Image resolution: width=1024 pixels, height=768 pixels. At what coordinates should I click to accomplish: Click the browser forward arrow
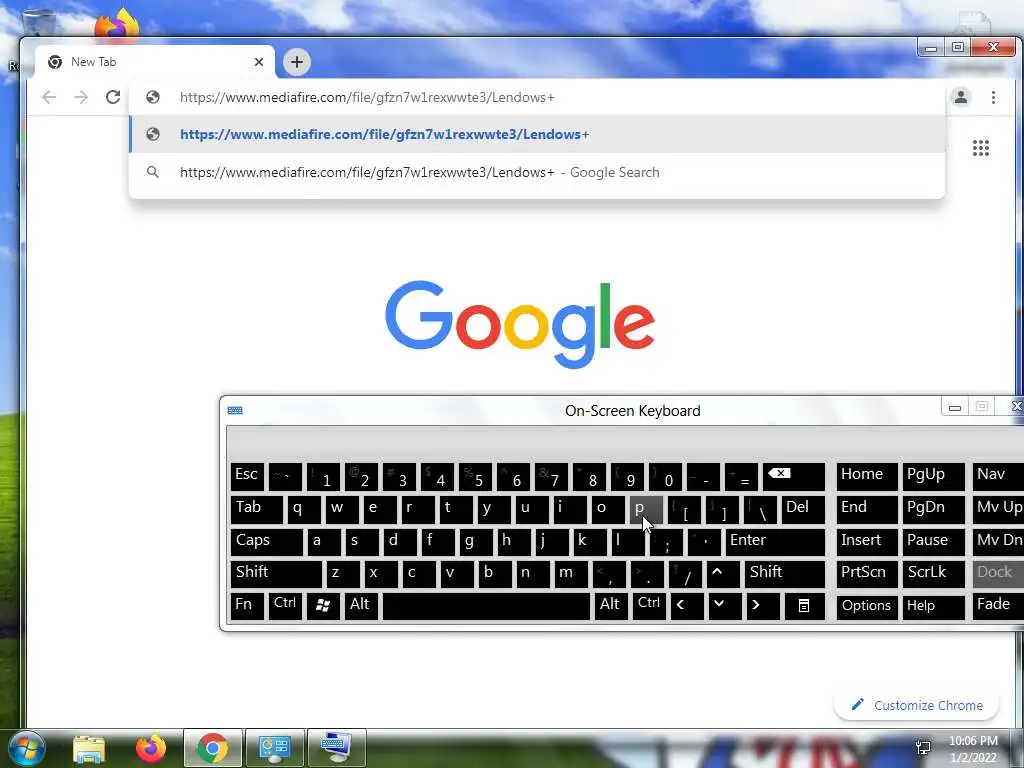tap(81, 97)
